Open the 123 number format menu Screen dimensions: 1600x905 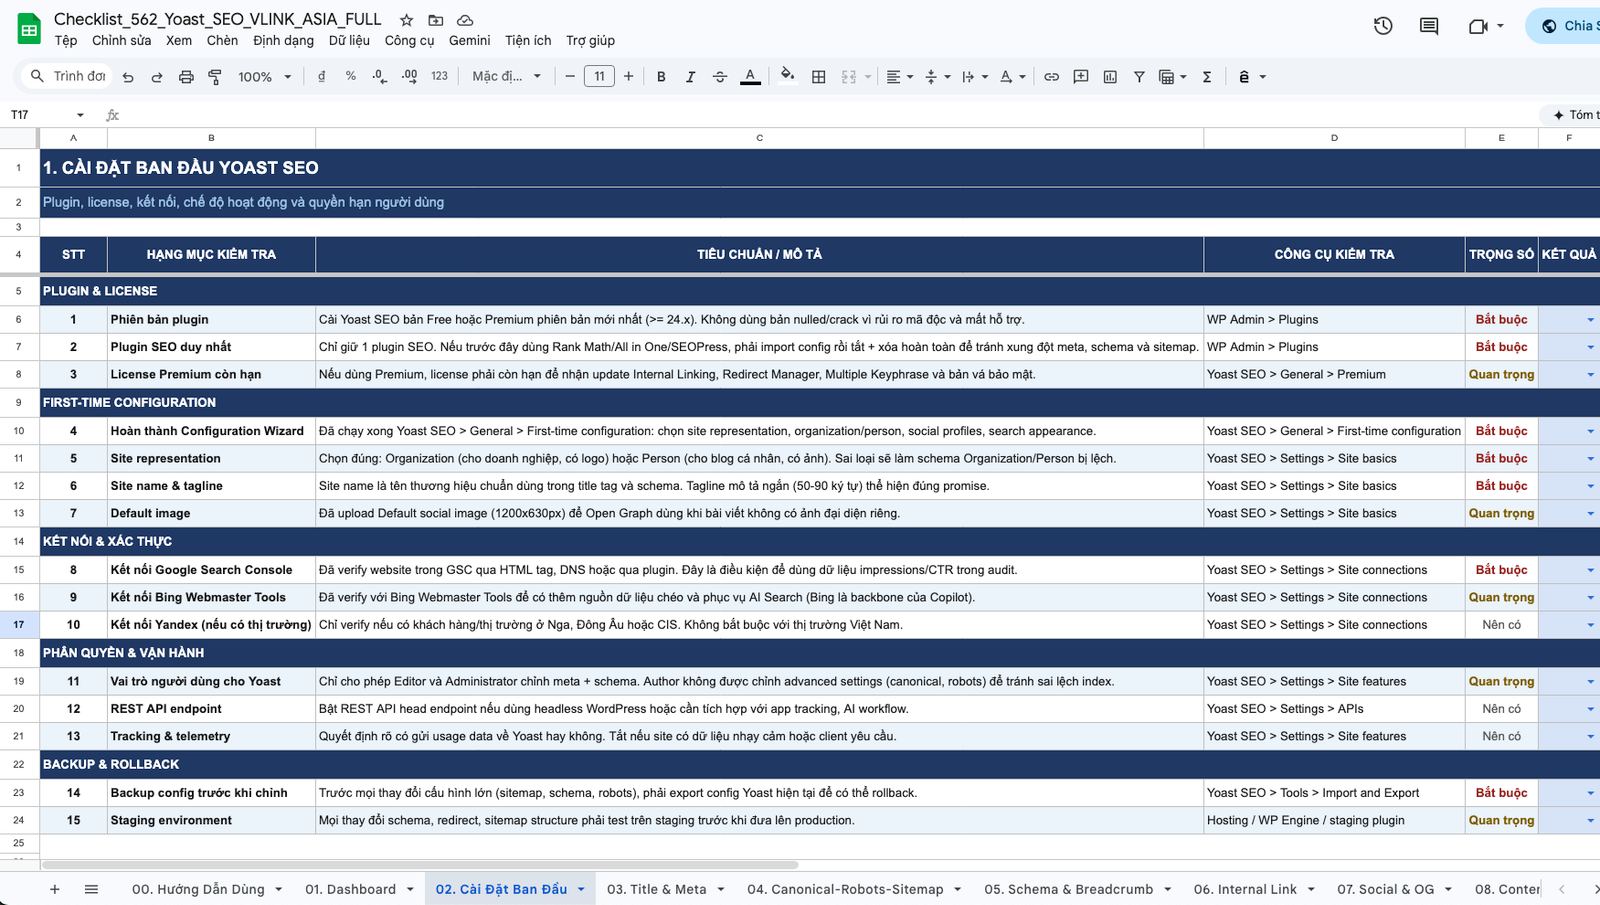(x=439, y=76)
